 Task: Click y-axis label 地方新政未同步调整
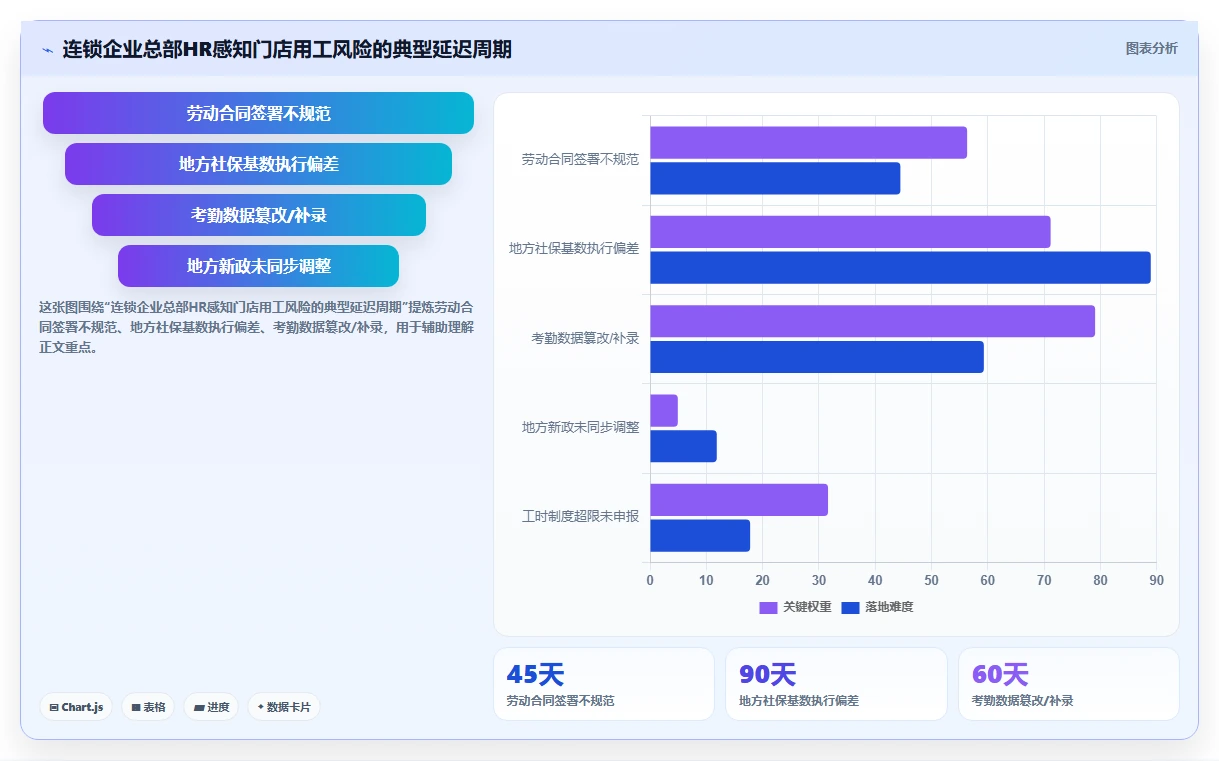[x=580, y=428]
